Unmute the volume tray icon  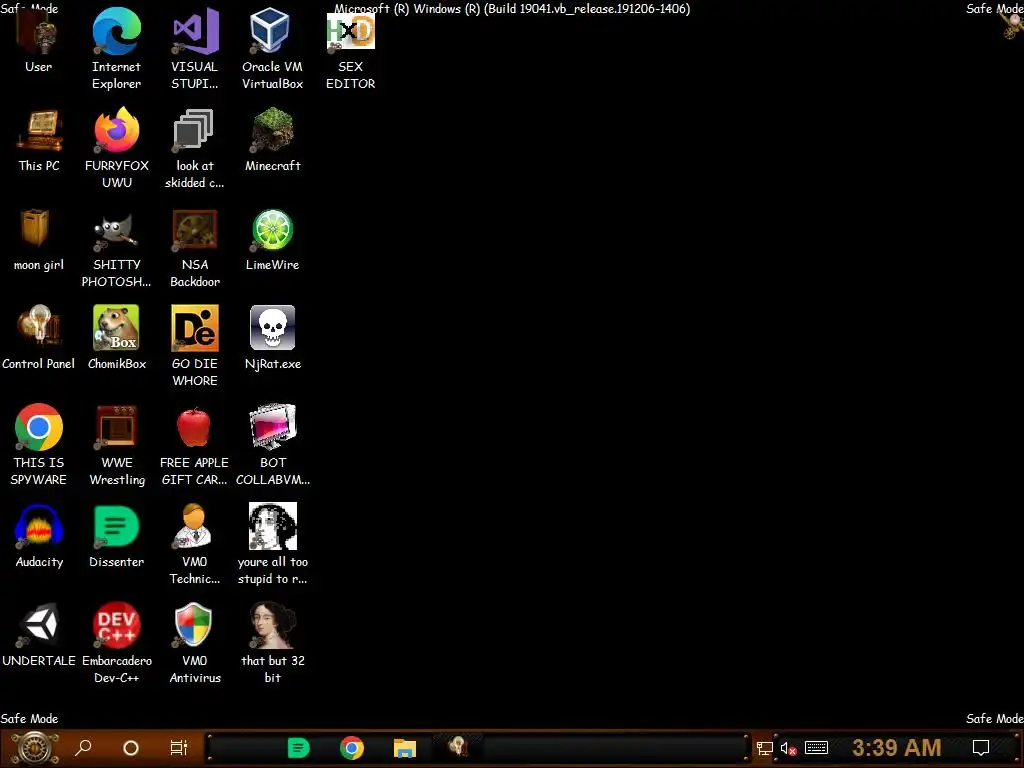[788, 748]
